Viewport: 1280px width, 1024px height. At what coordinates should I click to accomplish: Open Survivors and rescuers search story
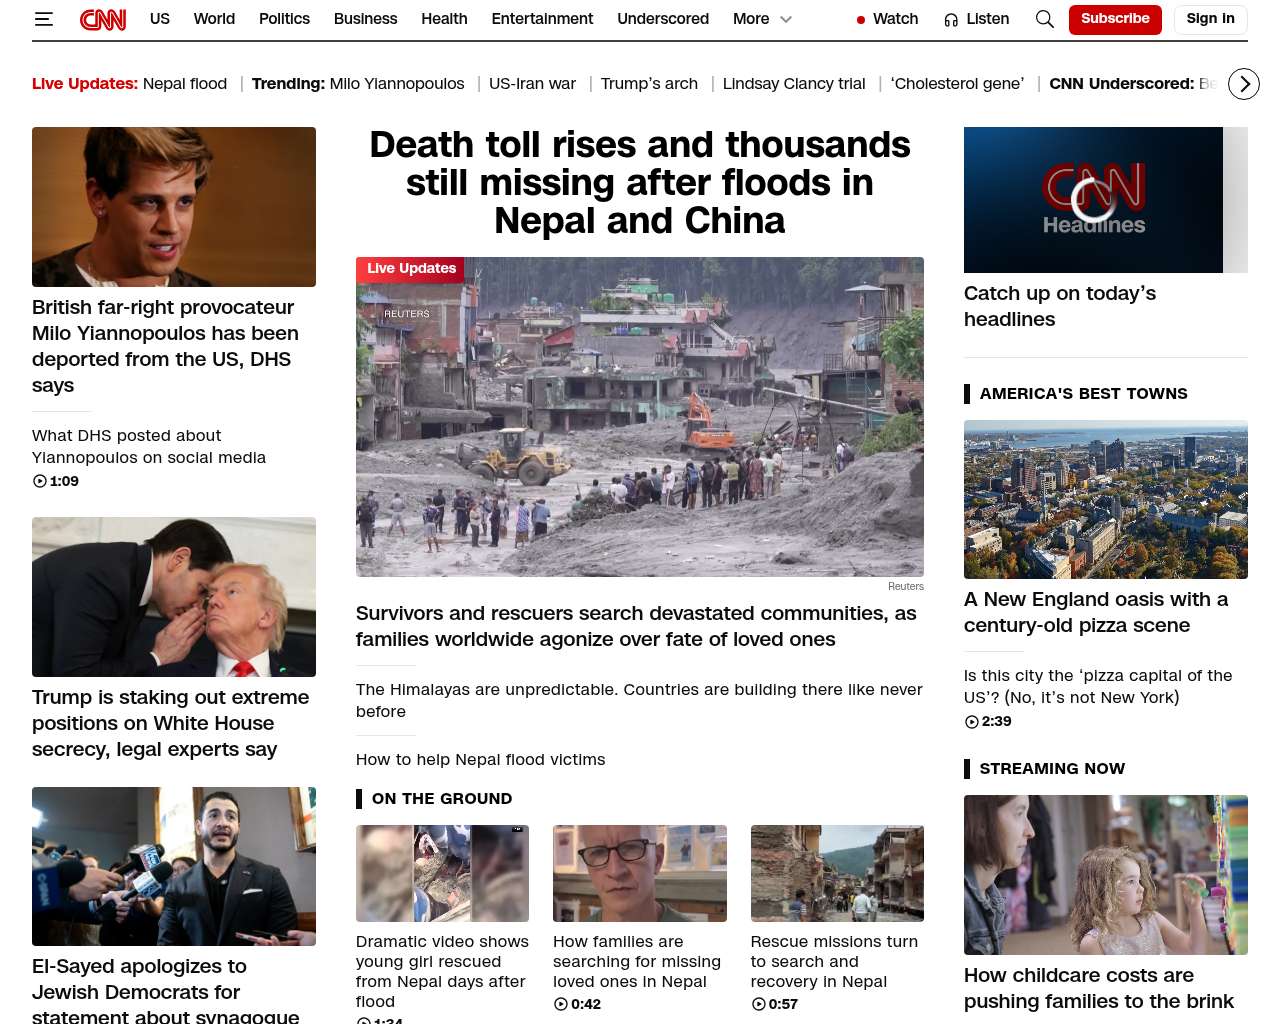[x=636, y=626]
